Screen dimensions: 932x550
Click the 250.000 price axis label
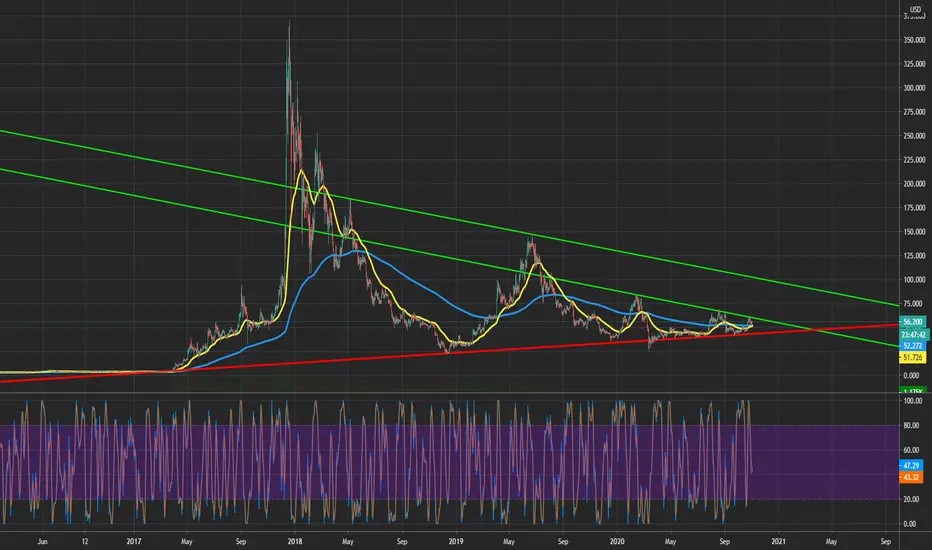click(914, 136)
